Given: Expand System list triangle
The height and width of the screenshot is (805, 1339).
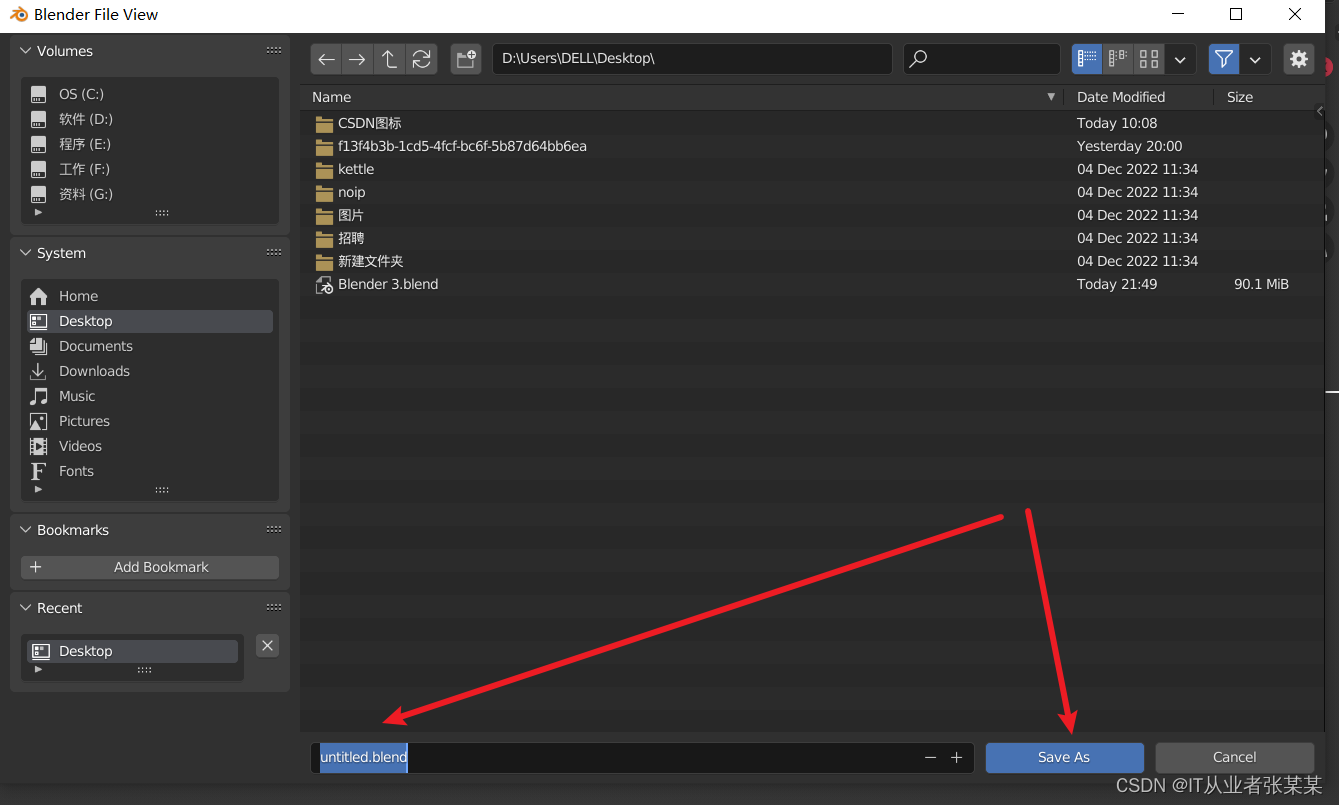Looking at the screenshot, I should [x=39, y=489].
